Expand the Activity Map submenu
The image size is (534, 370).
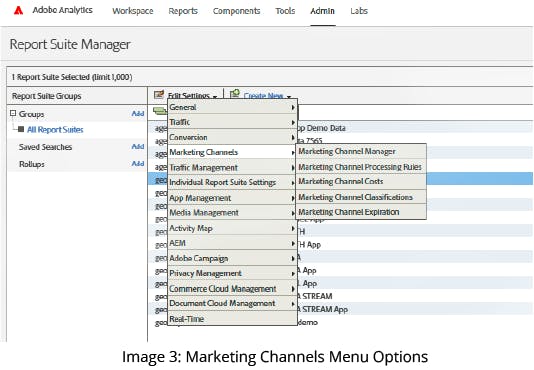click(x=232, y=228)
